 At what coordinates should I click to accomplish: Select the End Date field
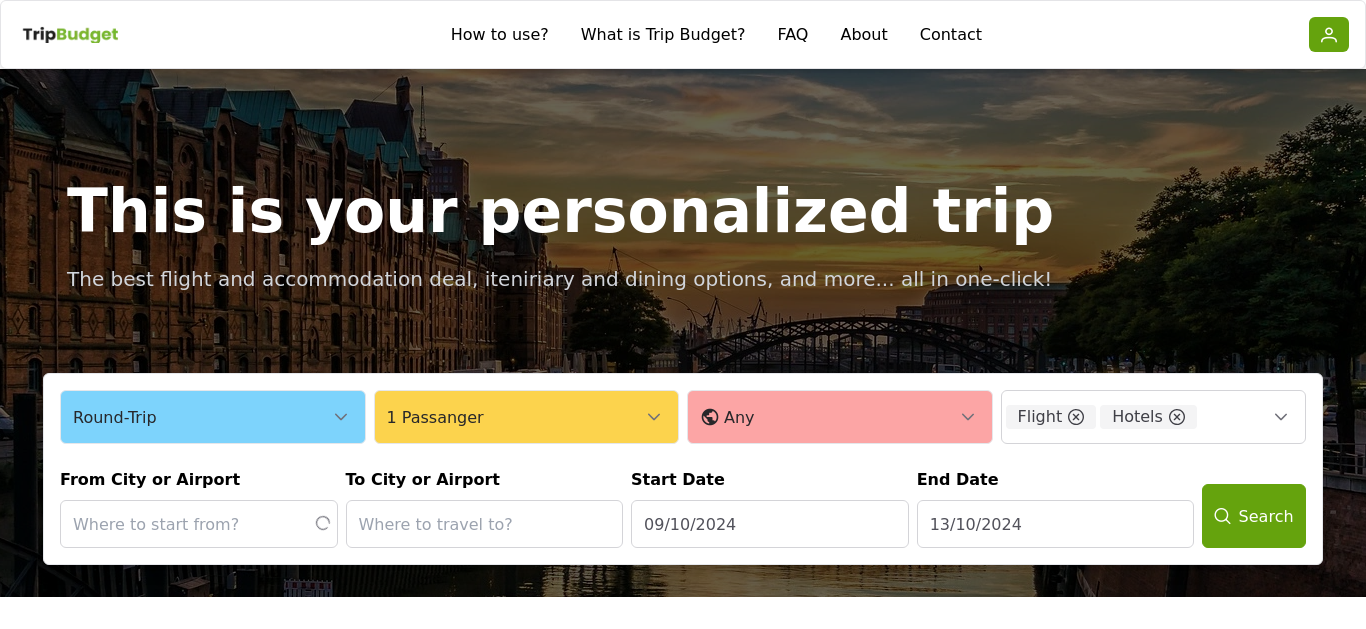pos(1055,524)
